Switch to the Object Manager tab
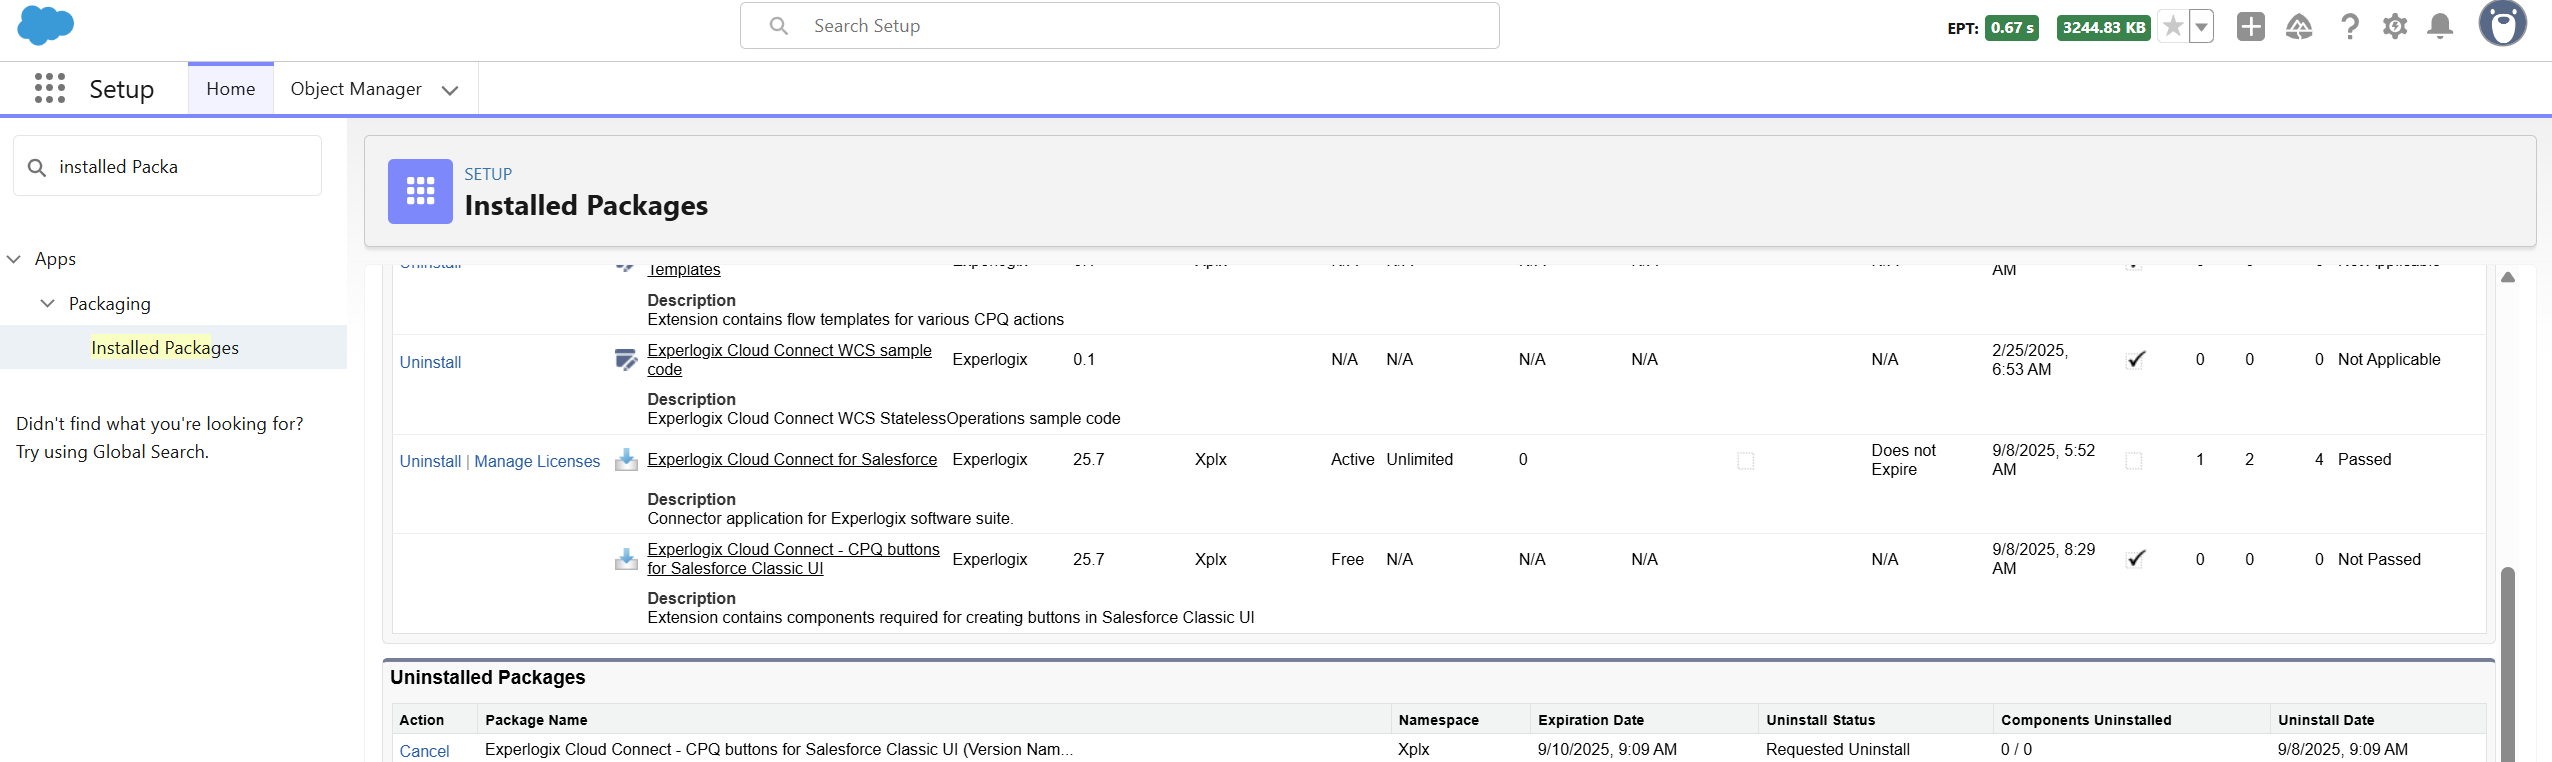Image resolution: width=2552 pixels, height=762 pixels. tap(356, 89)
